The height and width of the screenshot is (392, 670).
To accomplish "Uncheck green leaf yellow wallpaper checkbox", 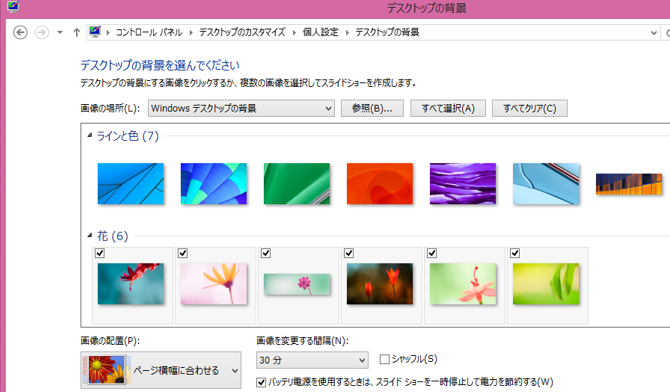I will [515, 253].
